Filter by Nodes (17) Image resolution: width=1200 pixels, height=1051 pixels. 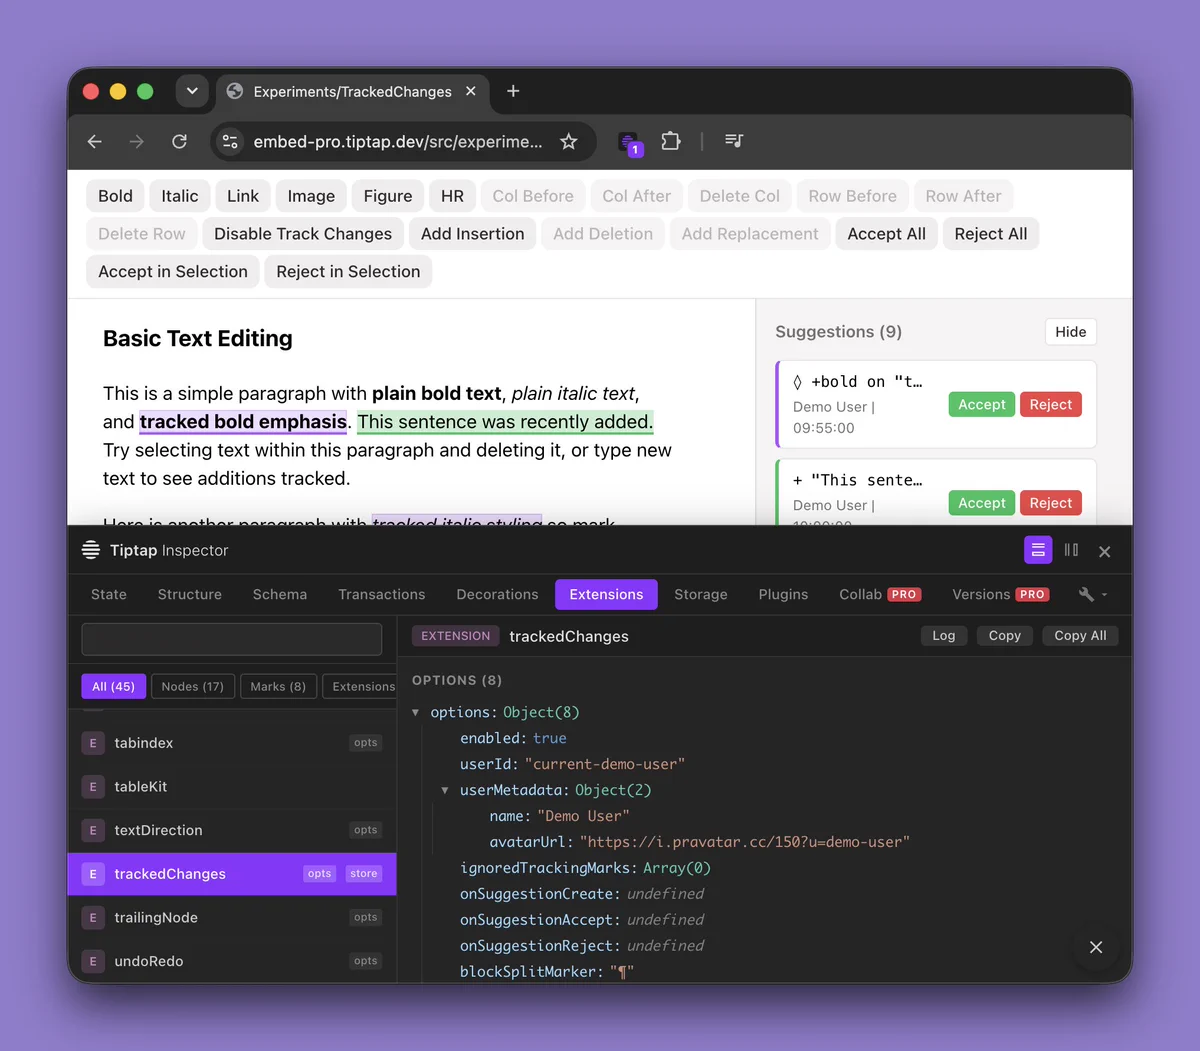pos(193,686)
